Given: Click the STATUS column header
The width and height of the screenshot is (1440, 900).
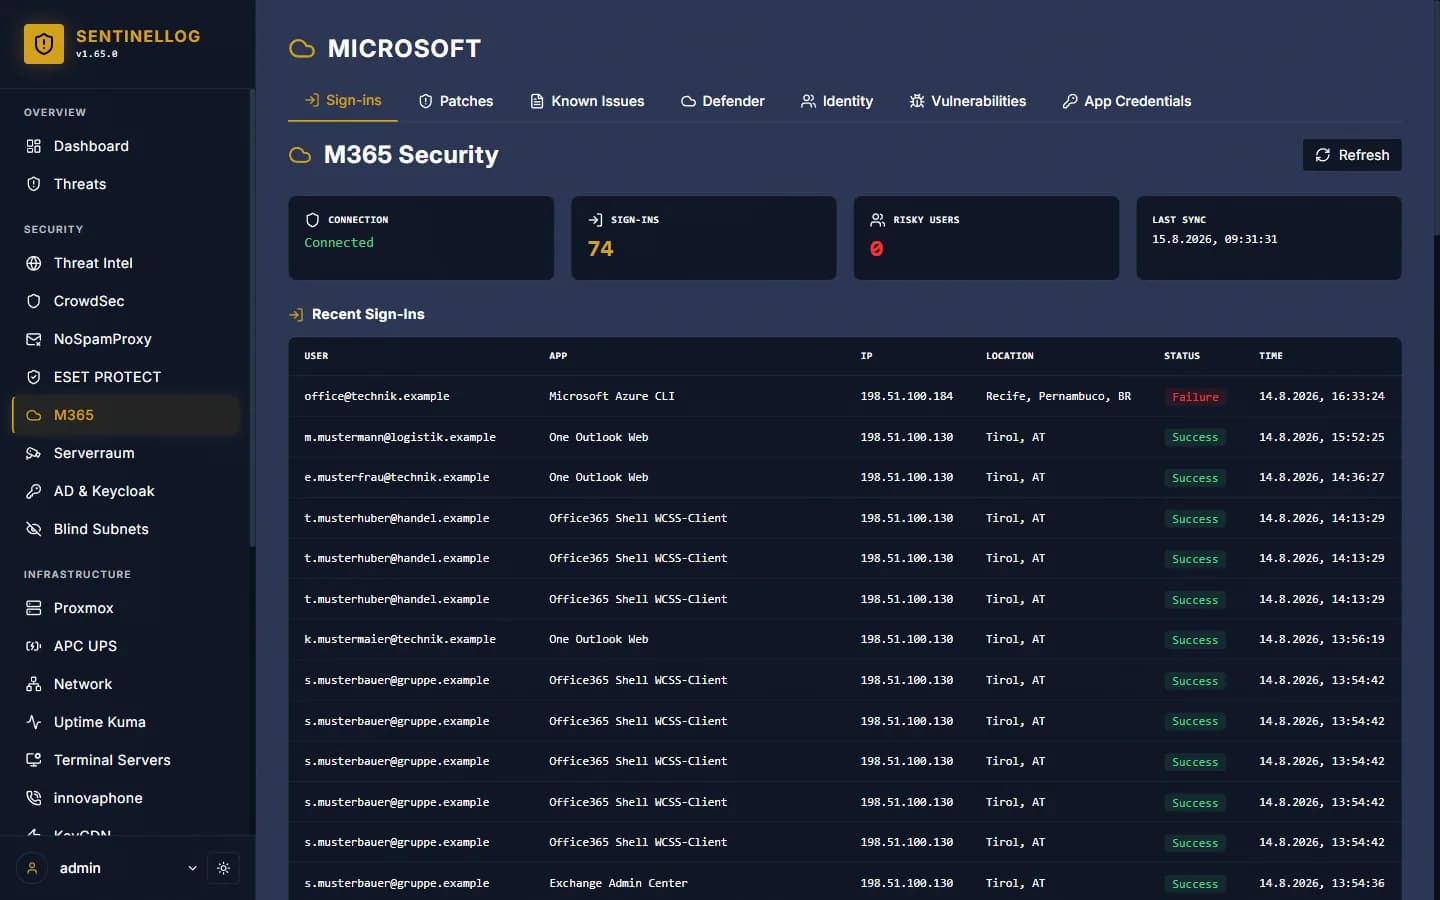Looking at the screenshot, I should tap(1182, 356).
